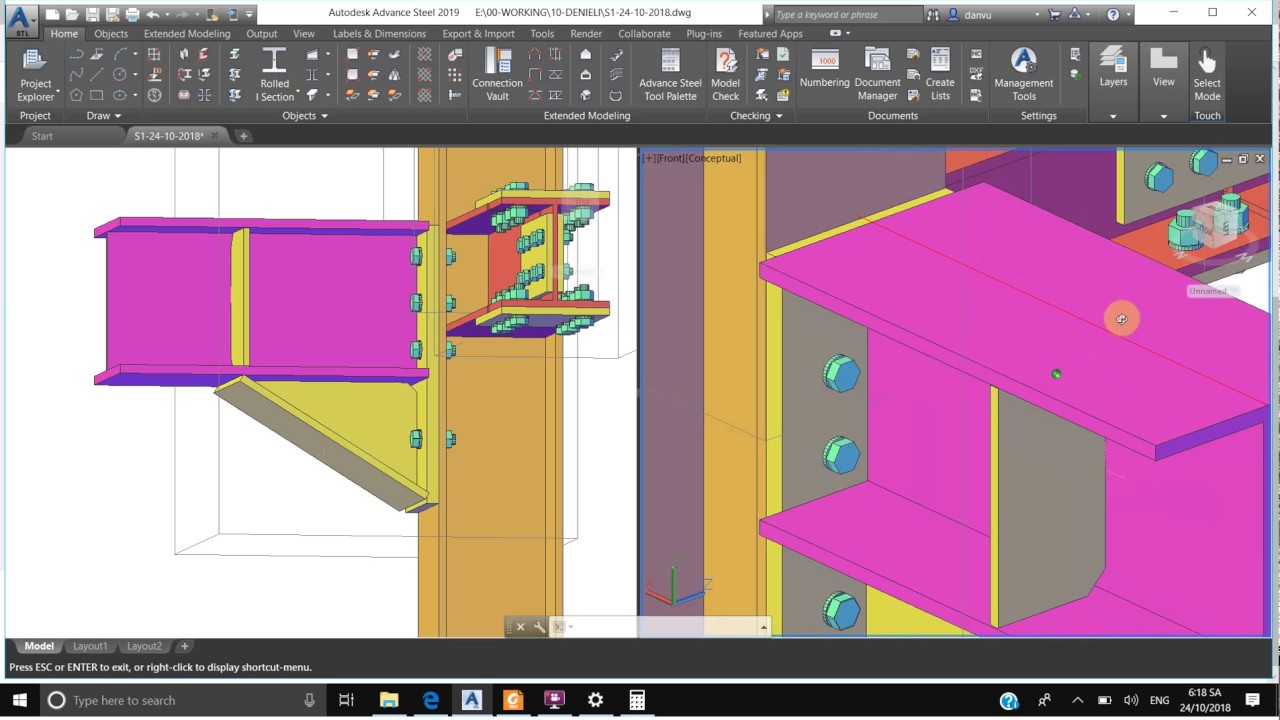Click the Save As icon

point(112,14)
